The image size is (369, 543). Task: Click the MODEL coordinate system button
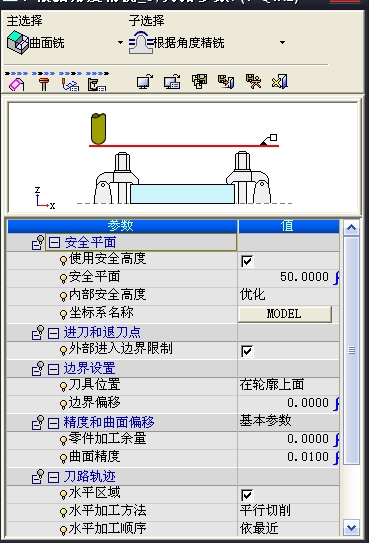[285, 314]
